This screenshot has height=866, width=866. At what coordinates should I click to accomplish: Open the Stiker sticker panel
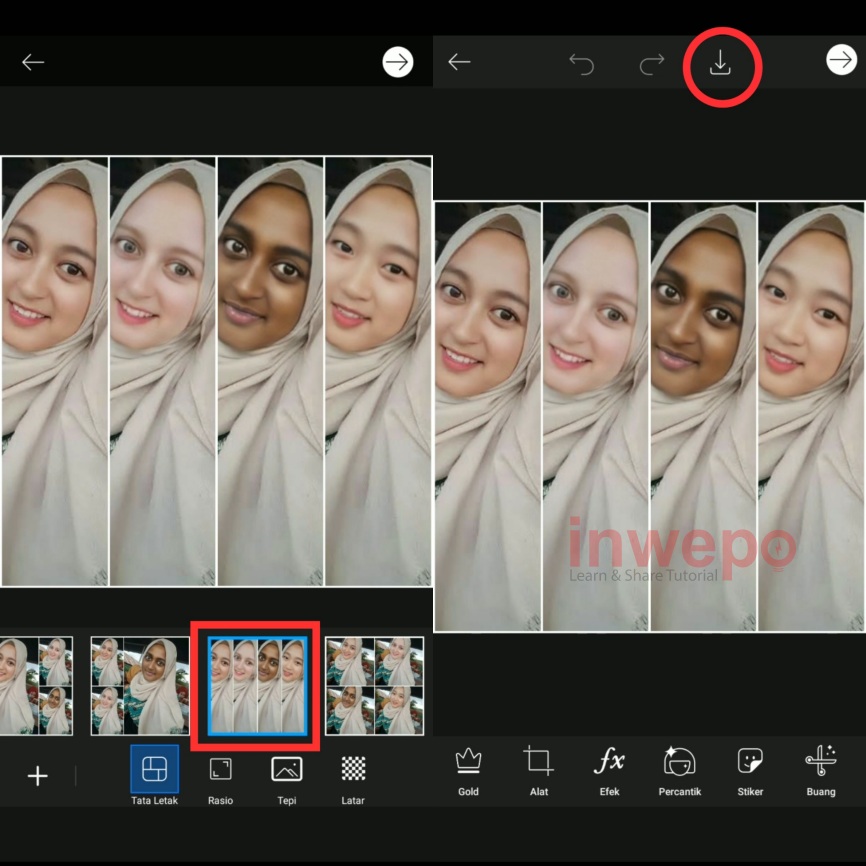pos(750,770)
